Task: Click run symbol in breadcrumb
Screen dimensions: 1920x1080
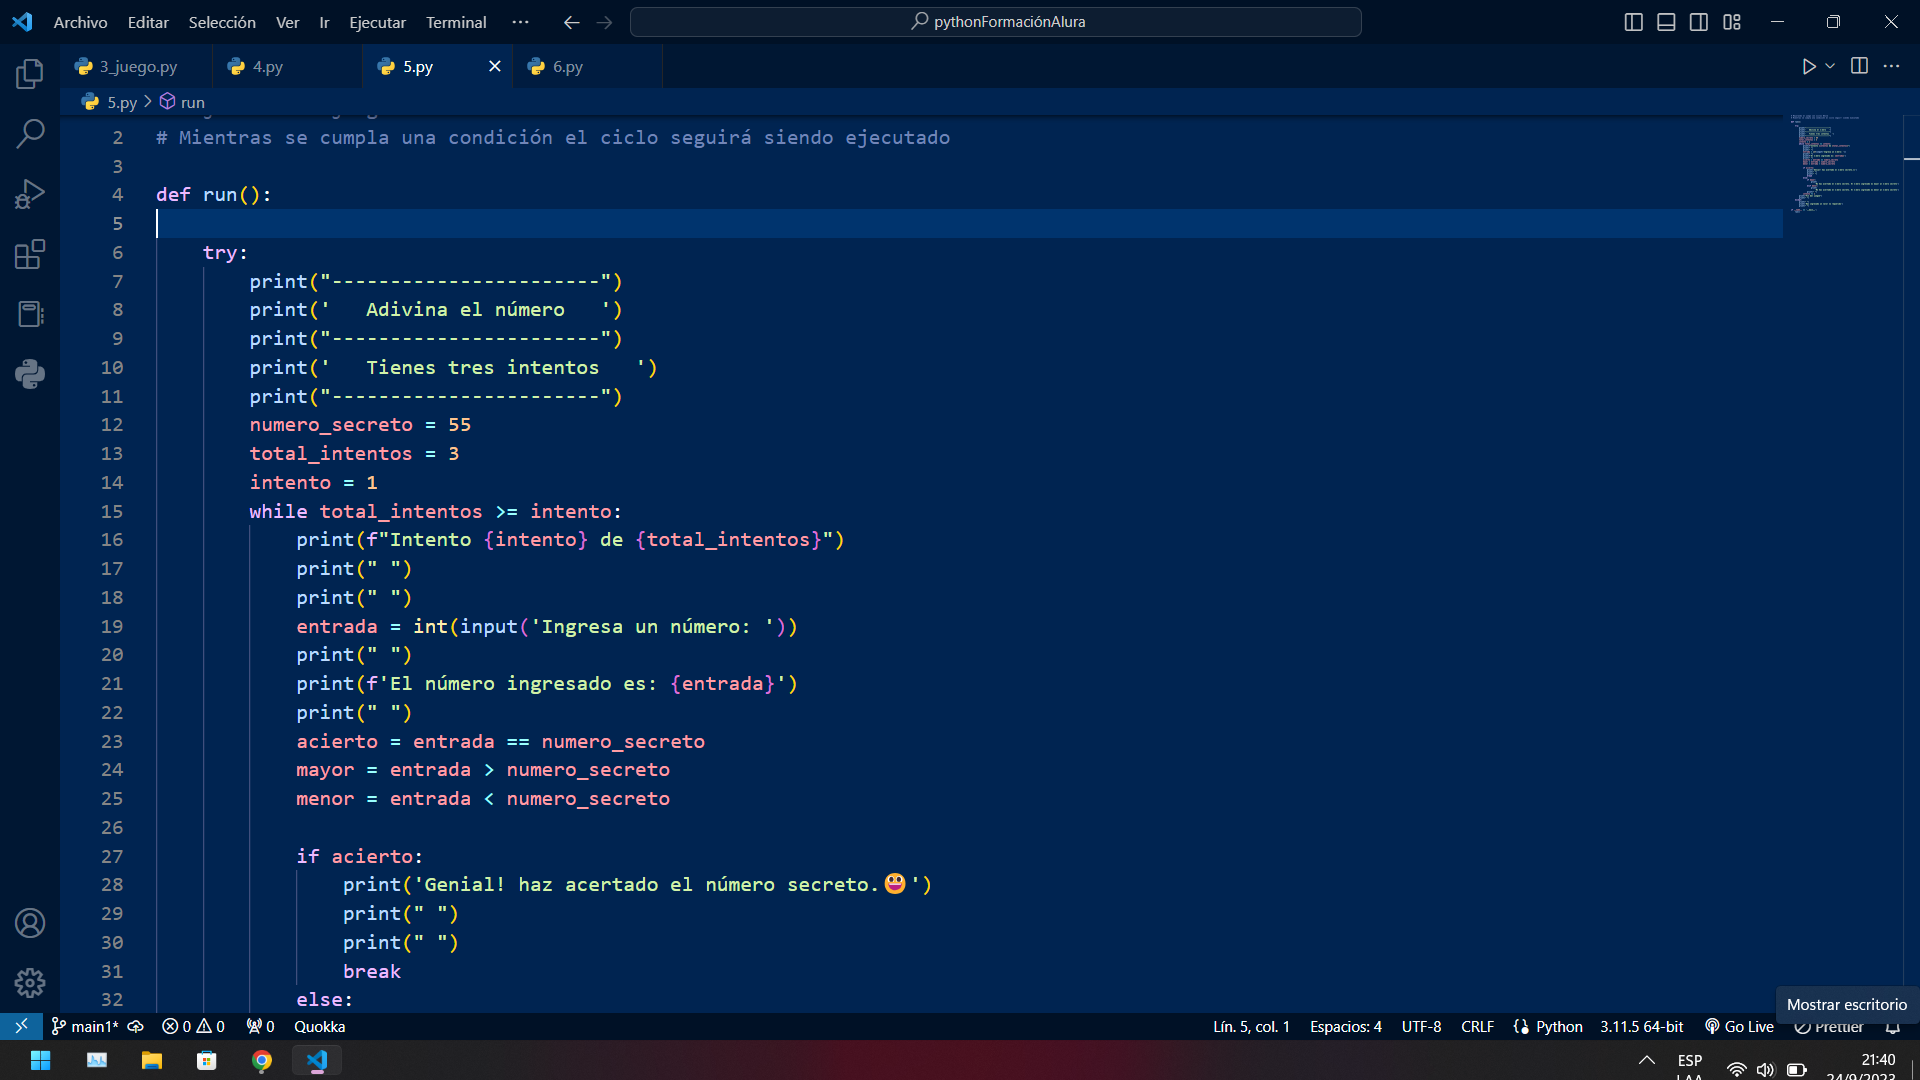Action: click(x=192, y=102)
